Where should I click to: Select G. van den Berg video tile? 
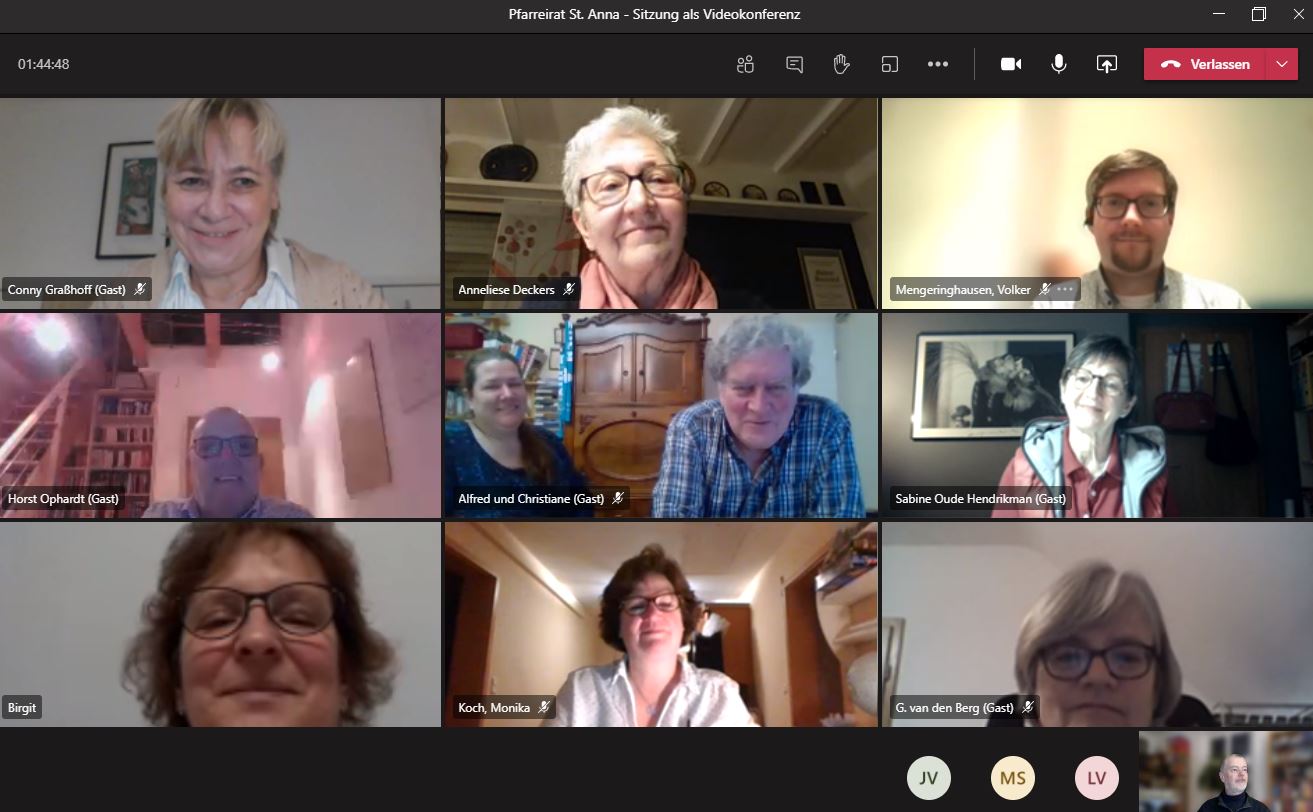1097,624
